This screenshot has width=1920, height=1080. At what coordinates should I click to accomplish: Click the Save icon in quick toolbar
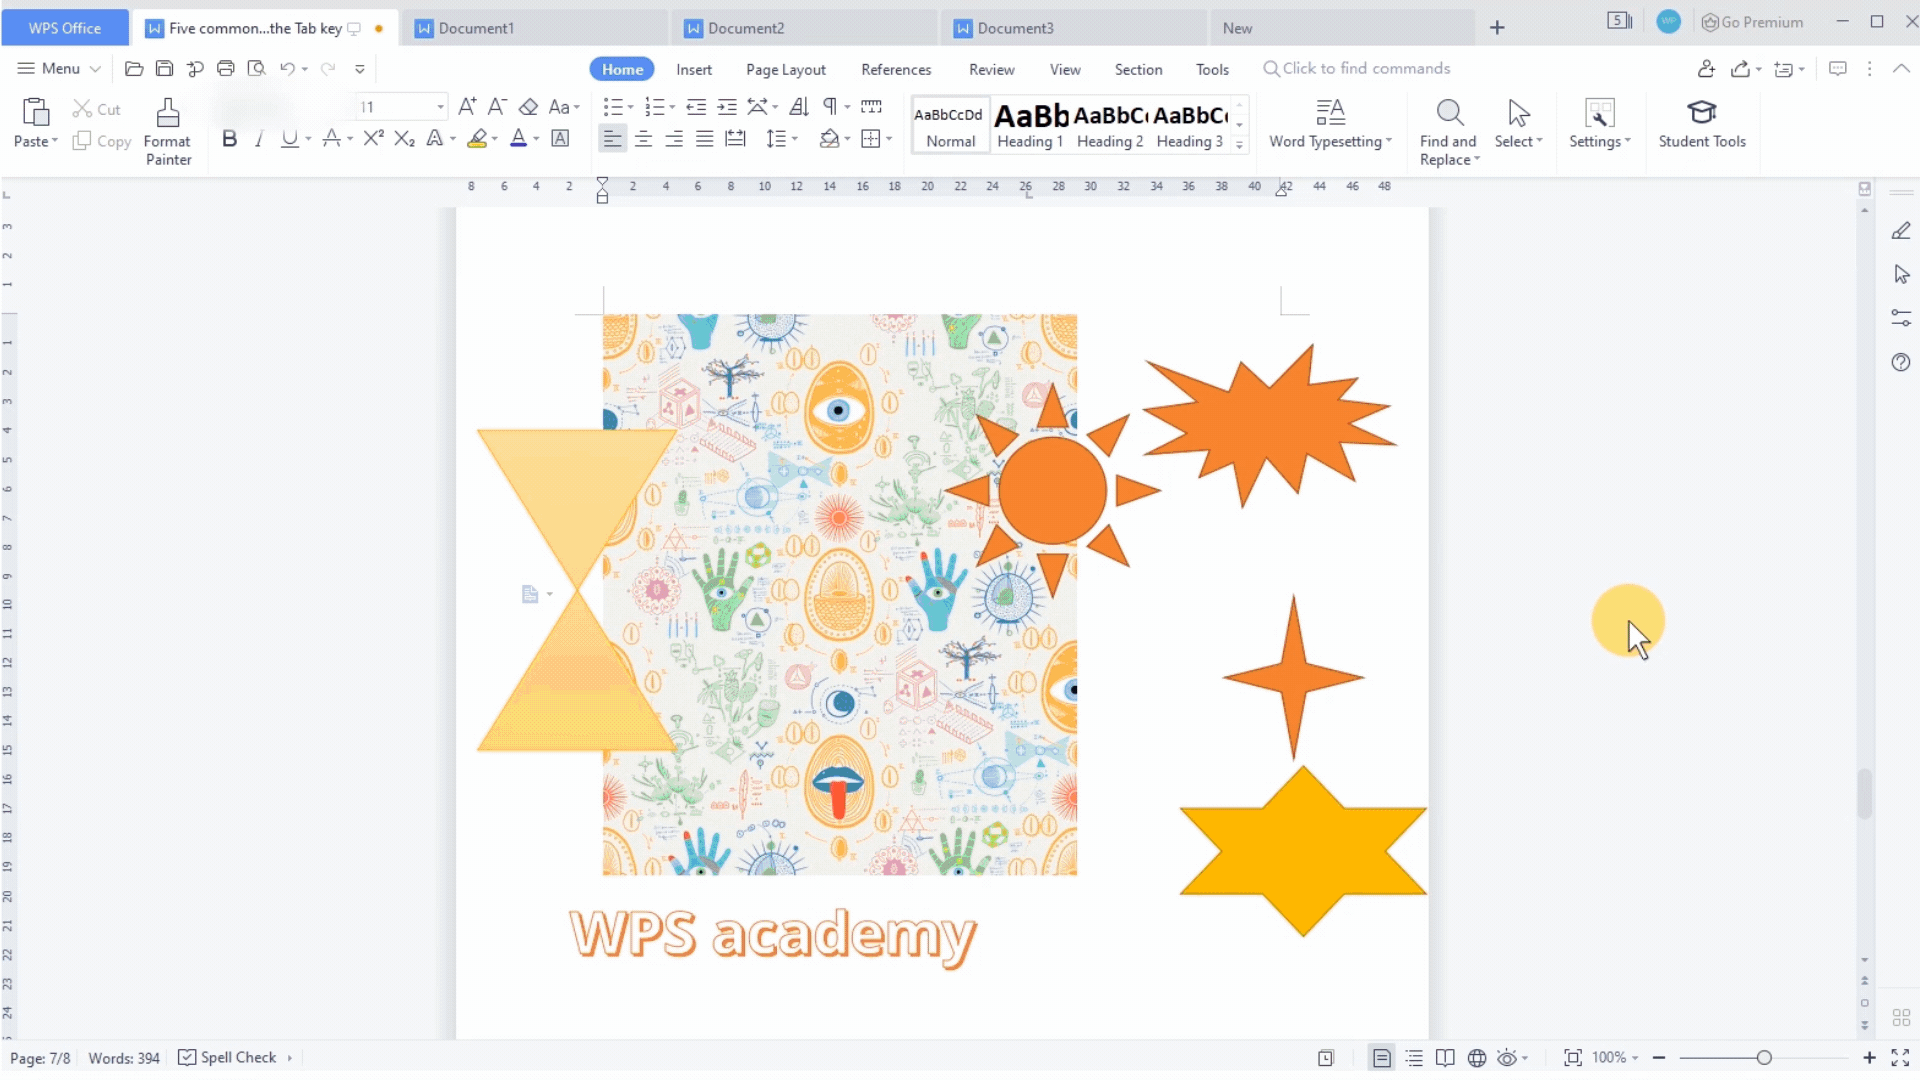point(165,68)
